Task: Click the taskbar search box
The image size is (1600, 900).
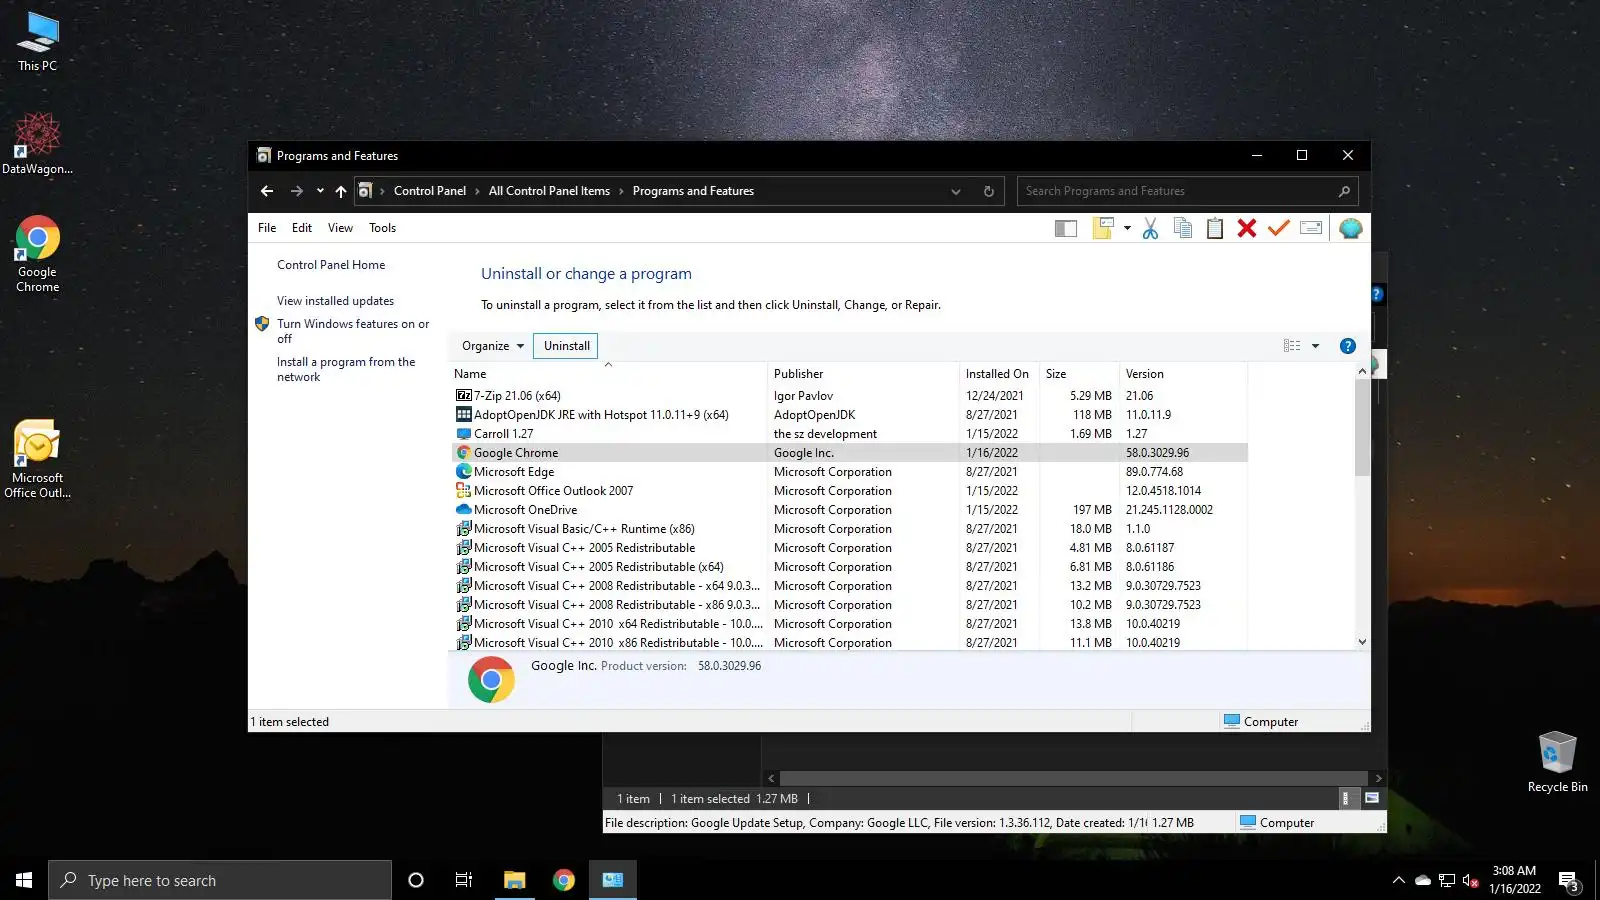Action: [220, 880]
